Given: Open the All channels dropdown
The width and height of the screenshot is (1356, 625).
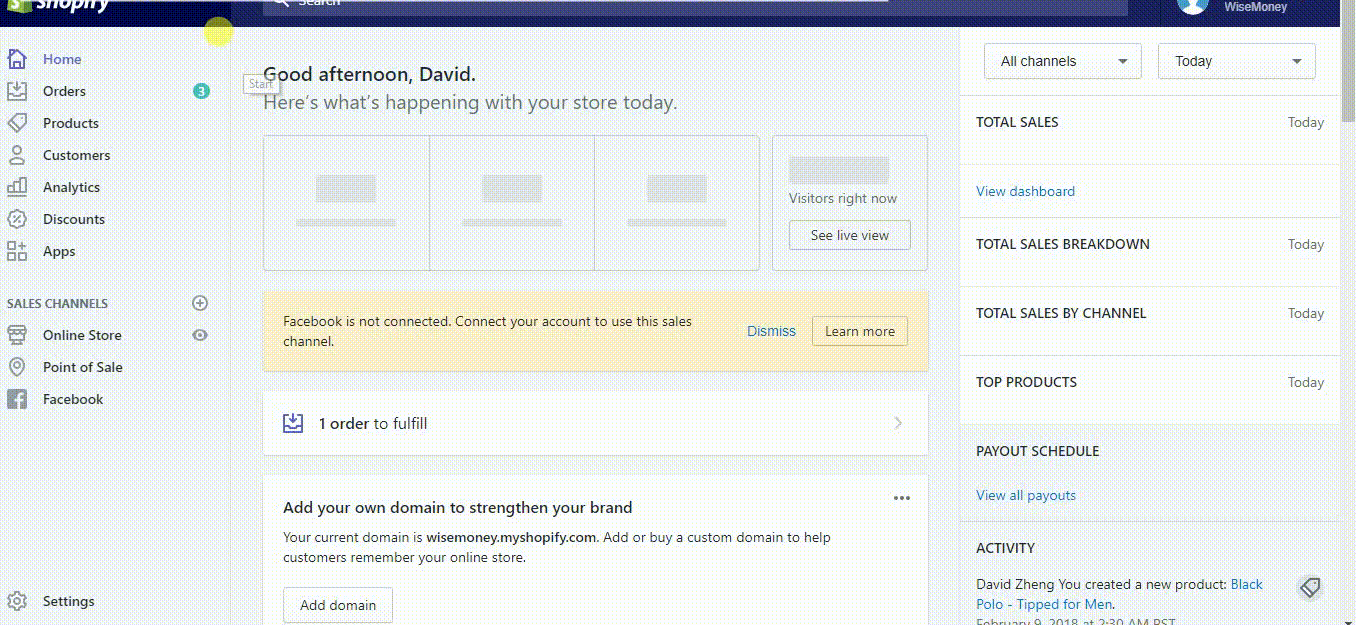Looking at the screenshot, I should pos(1063,61).
